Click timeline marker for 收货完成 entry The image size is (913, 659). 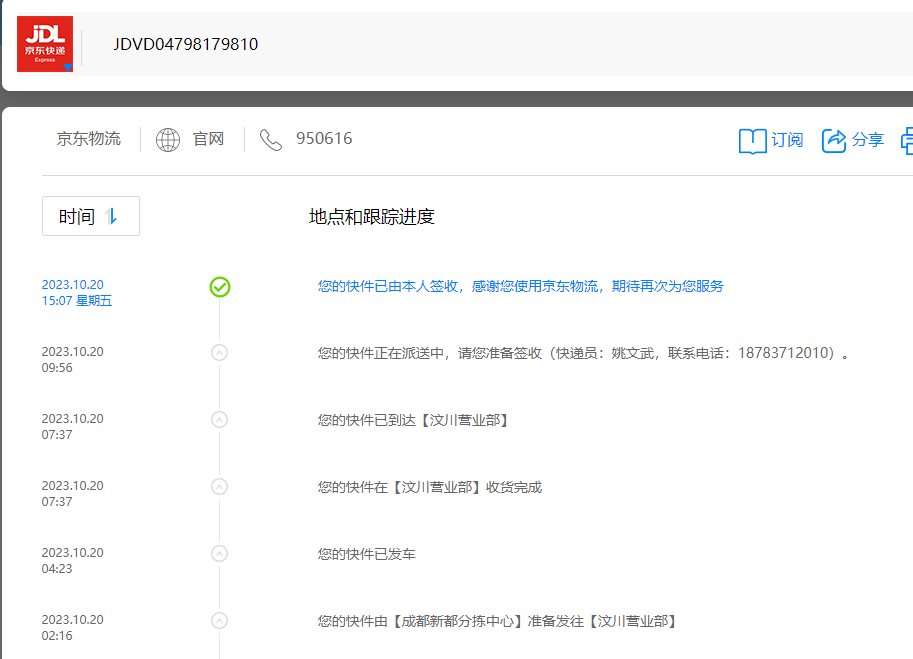[x=220, y=487]
